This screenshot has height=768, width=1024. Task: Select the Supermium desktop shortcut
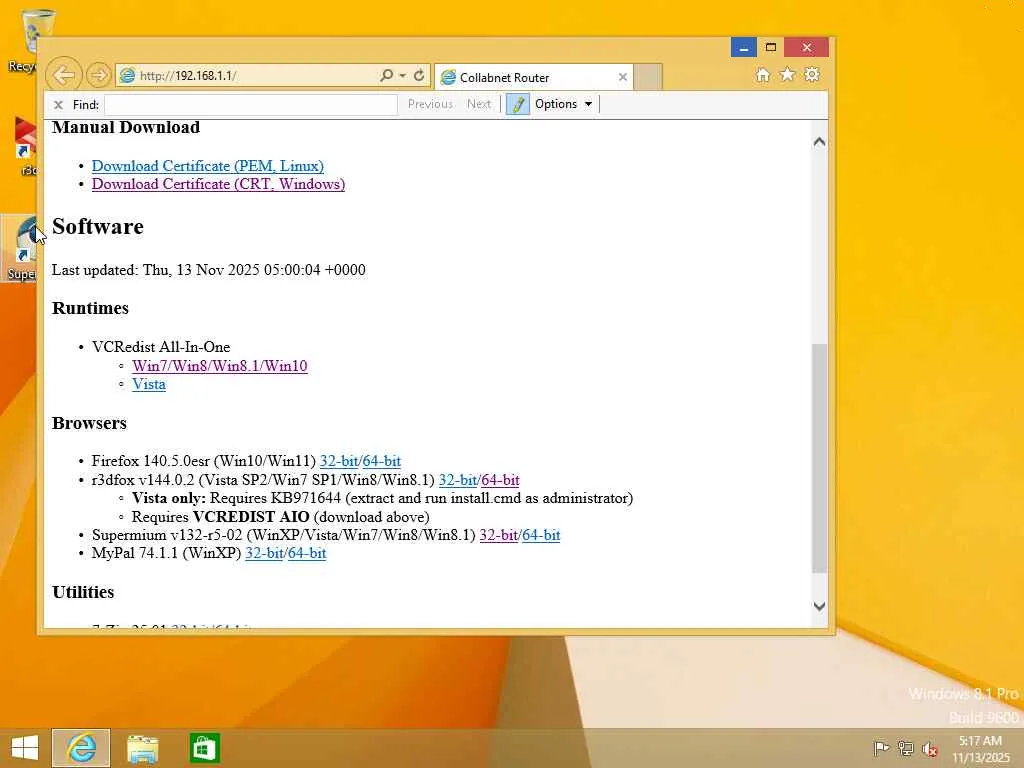pos(20,248)
